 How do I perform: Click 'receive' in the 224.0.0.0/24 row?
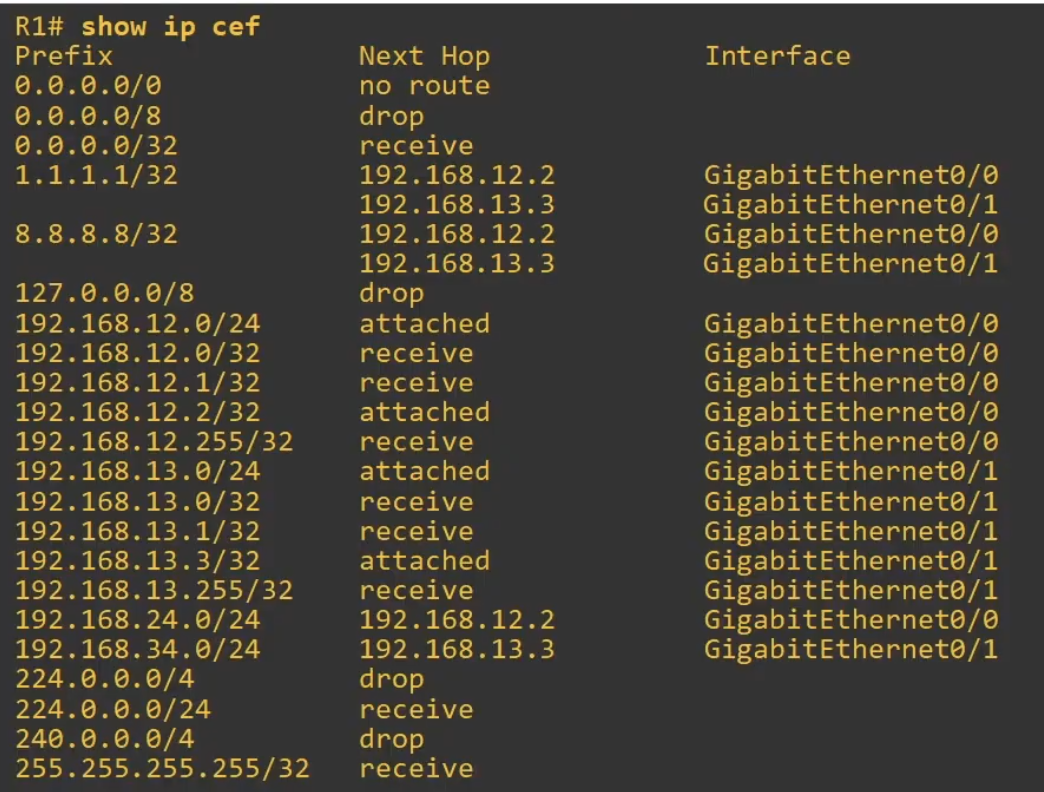416,709
